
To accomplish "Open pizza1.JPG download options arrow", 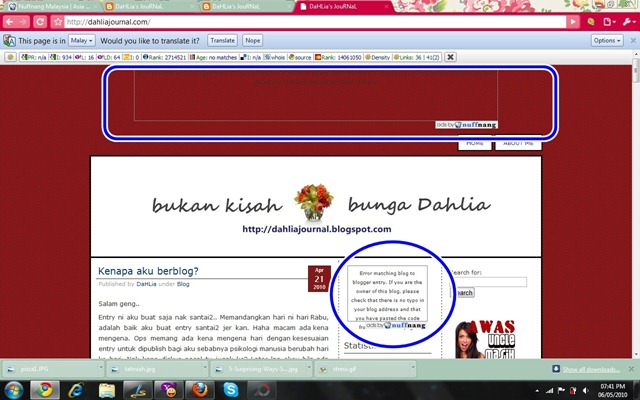I will [101, 368].
